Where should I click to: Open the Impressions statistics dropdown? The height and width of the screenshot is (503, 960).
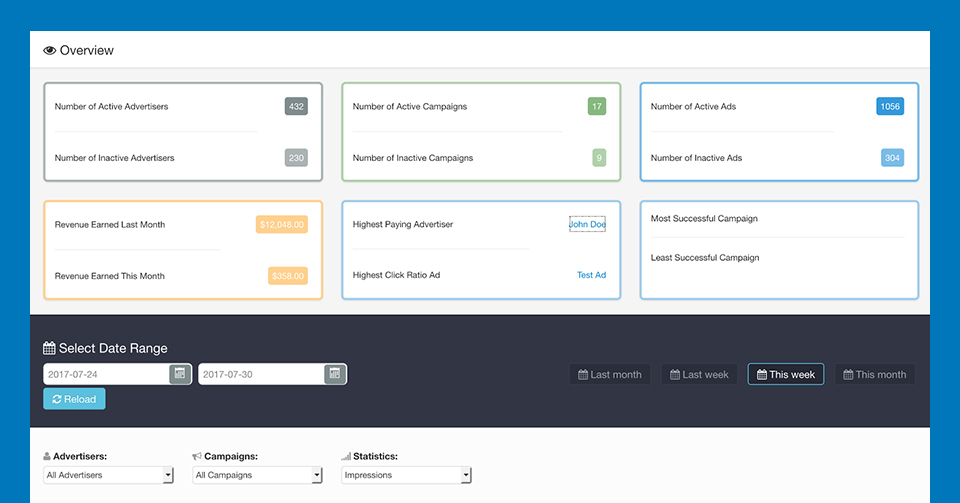[406, 475]
